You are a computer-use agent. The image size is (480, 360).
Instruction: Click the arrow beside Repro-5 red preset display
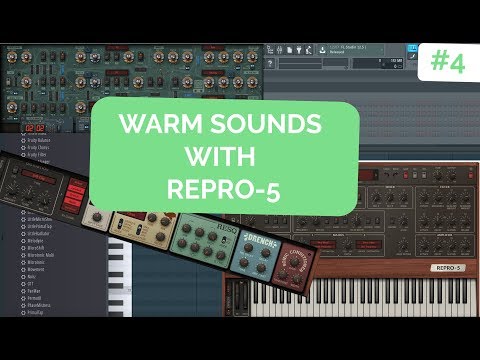point(376,175)
